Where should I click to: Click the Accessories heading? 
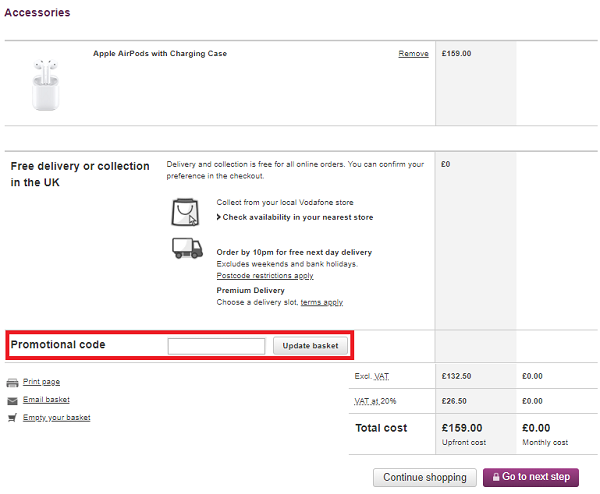point(37,13)
